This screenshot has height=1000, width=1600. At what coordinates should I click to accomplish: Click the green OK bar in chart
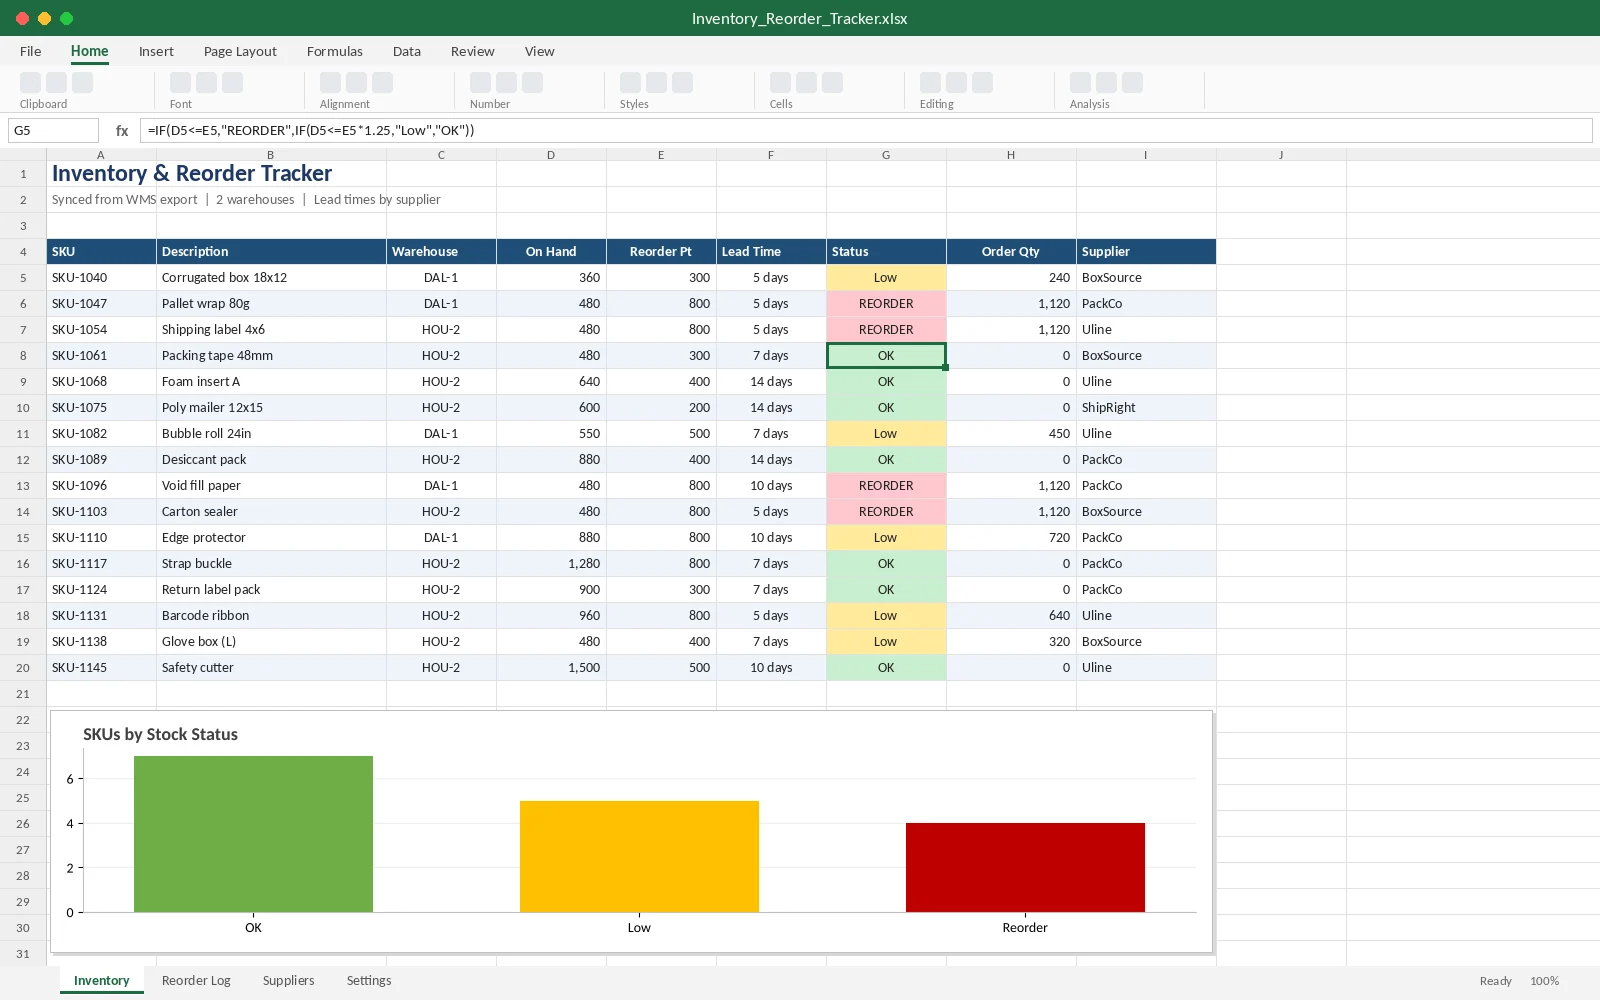pos(253,834)
